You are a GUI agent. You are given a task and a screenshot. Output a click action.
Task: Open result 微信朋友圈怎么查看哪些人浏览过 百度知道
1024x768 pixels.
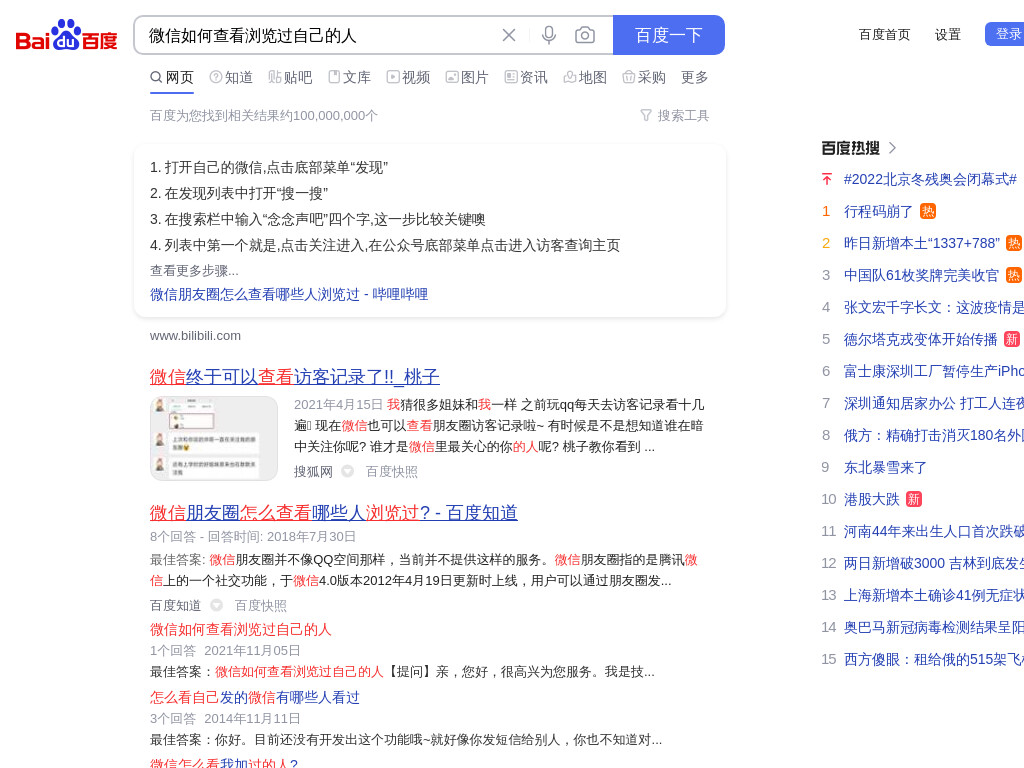point(334,513)
